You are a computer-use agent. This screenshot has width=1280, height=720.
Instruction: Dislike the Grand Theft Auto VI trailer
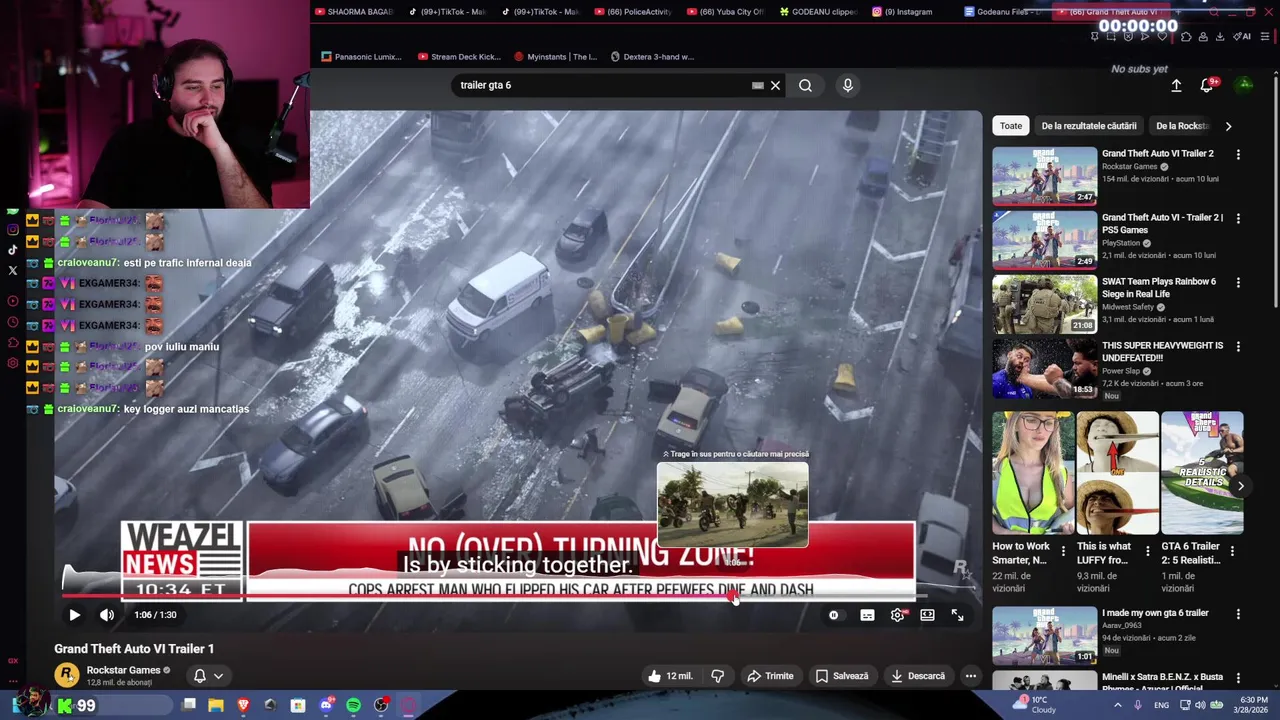pos(717,676)
